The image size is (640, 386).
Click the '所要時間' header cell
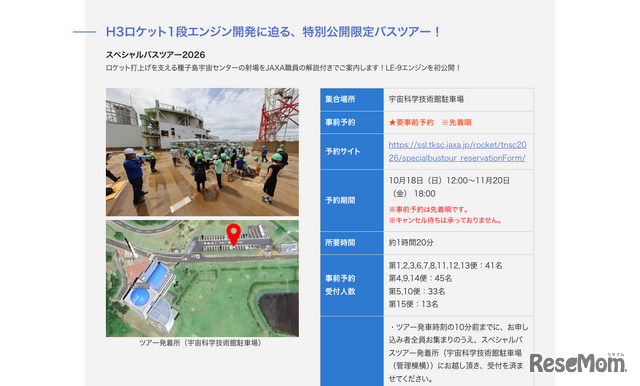tap(352, 243)
